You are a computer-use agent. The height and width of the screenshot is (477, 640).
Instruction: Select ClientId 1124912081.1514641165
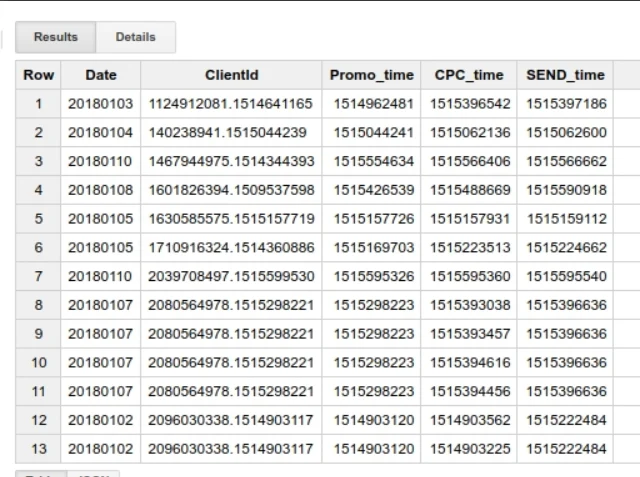click(x=231, y=104)
